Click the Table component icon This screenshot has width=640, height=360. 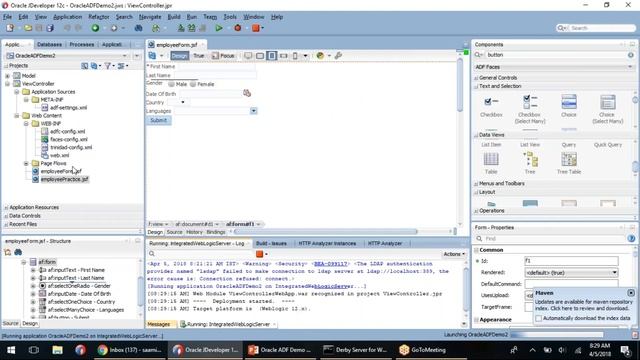[x=491, y=159]
